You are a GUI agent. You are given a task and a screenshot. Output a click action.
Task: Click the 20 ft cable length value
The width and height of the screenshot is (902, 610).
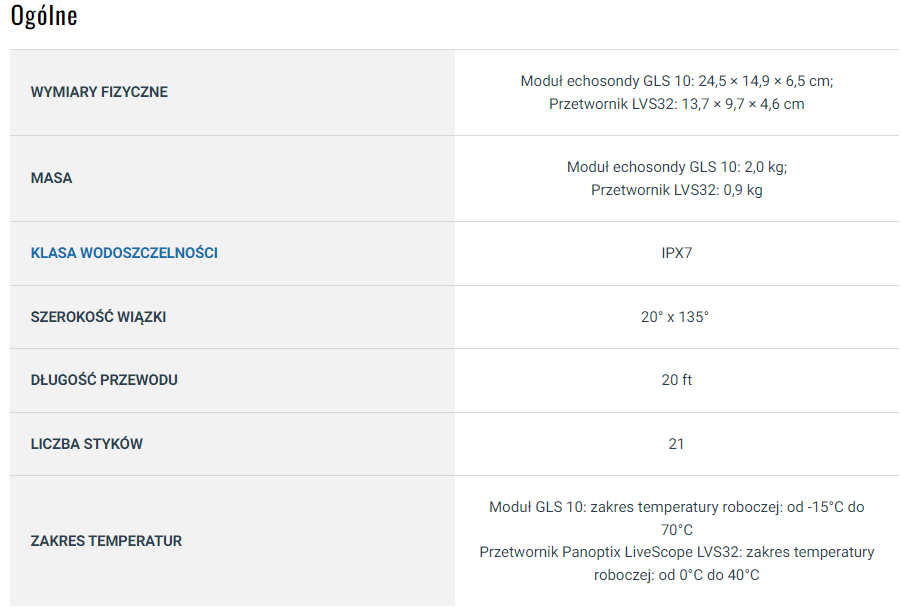coord(676,380)
